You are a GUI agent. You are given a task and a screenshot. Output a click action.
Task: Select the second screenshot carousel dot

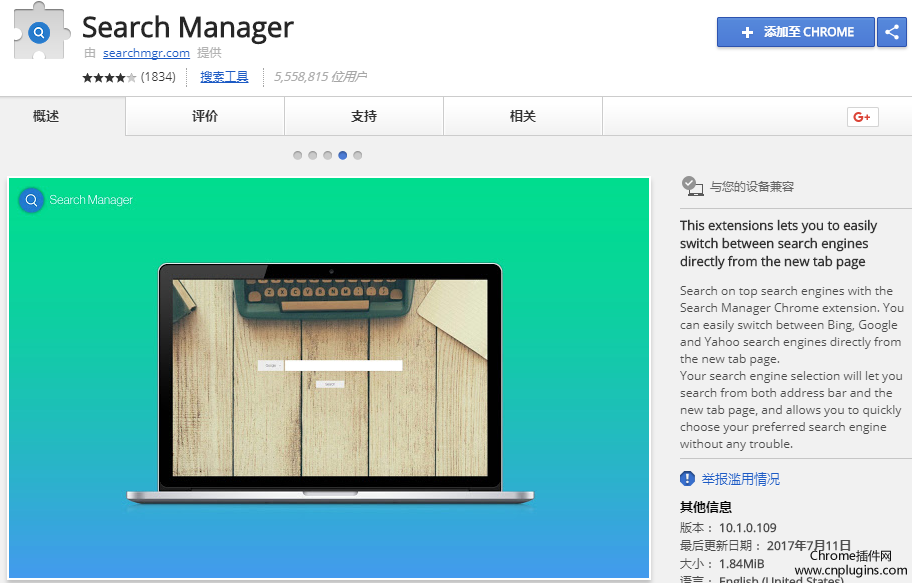point(313,155)
